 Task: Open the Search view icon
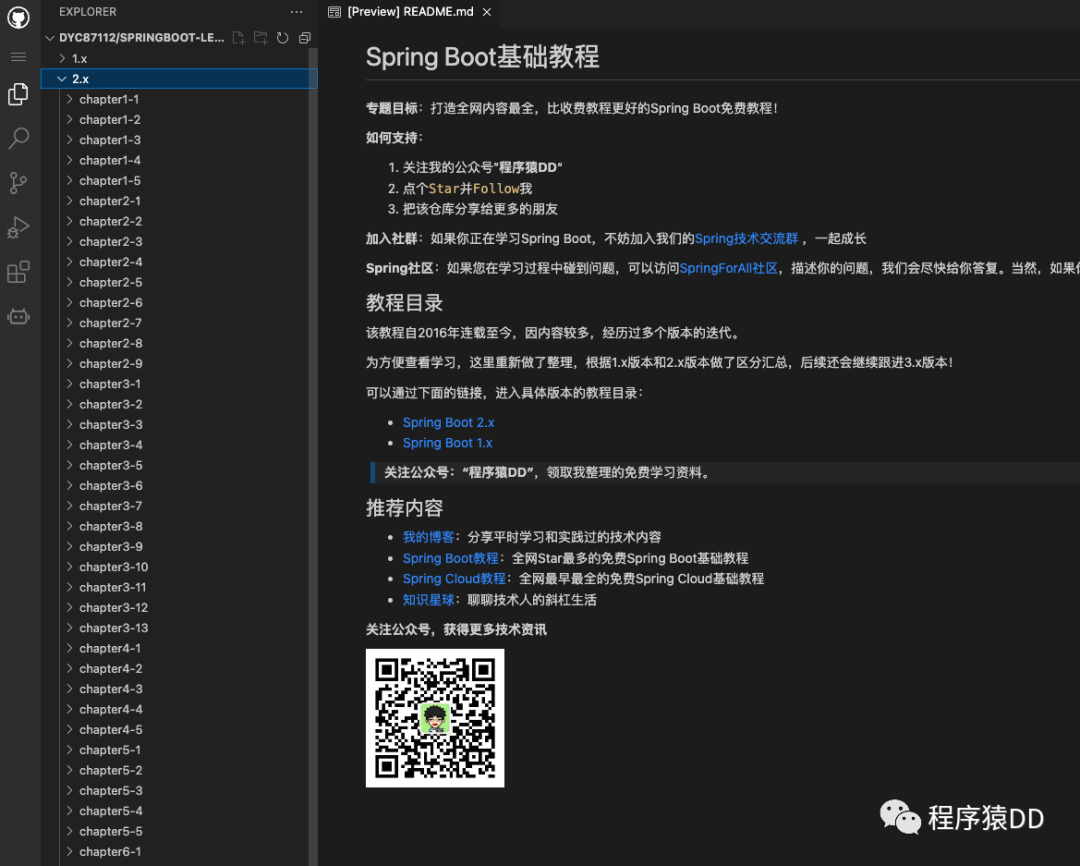[x=19, y=138]
